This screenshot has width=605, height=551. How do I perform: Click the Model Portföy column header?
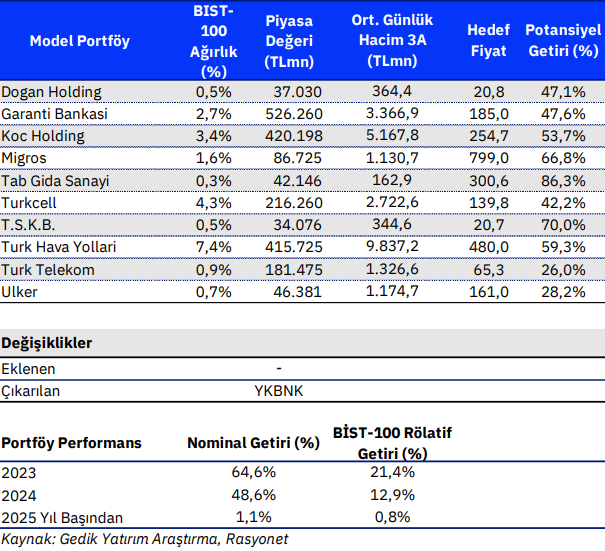click(x=80, y=41)
